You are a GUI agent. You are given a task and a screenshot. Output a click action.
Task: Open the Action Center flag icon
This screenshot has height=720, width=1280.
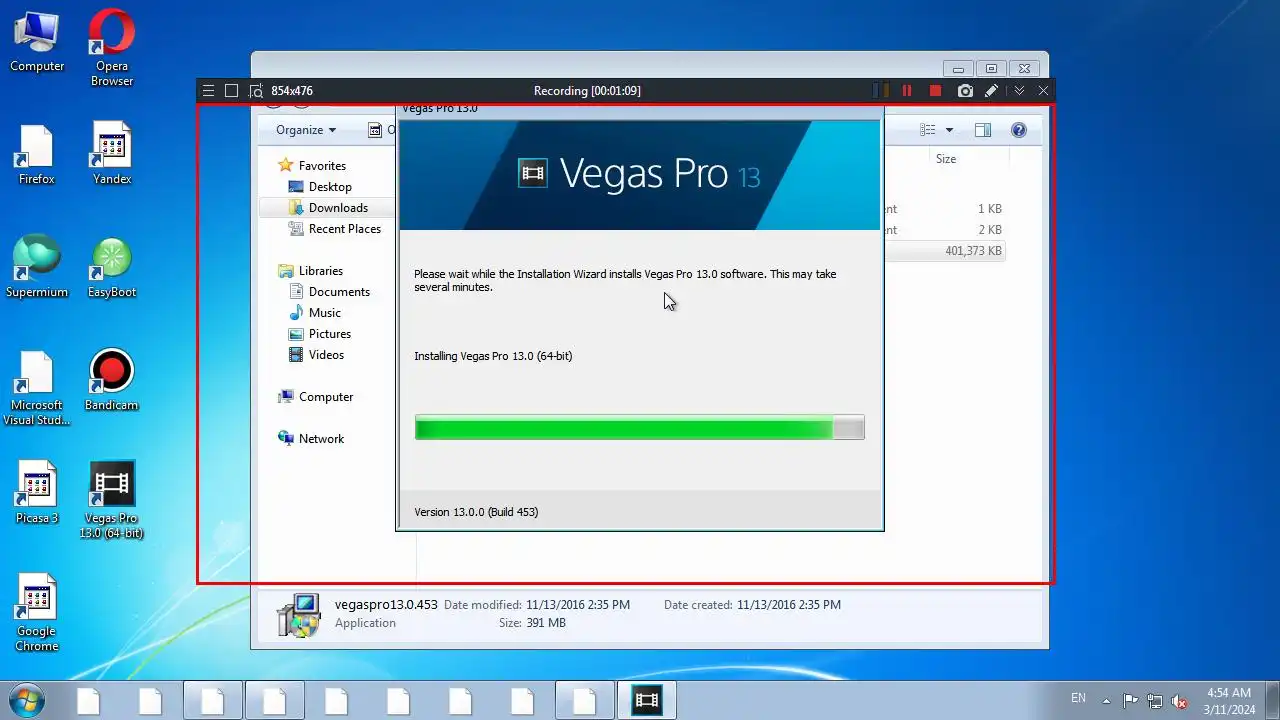point(1130,700)
